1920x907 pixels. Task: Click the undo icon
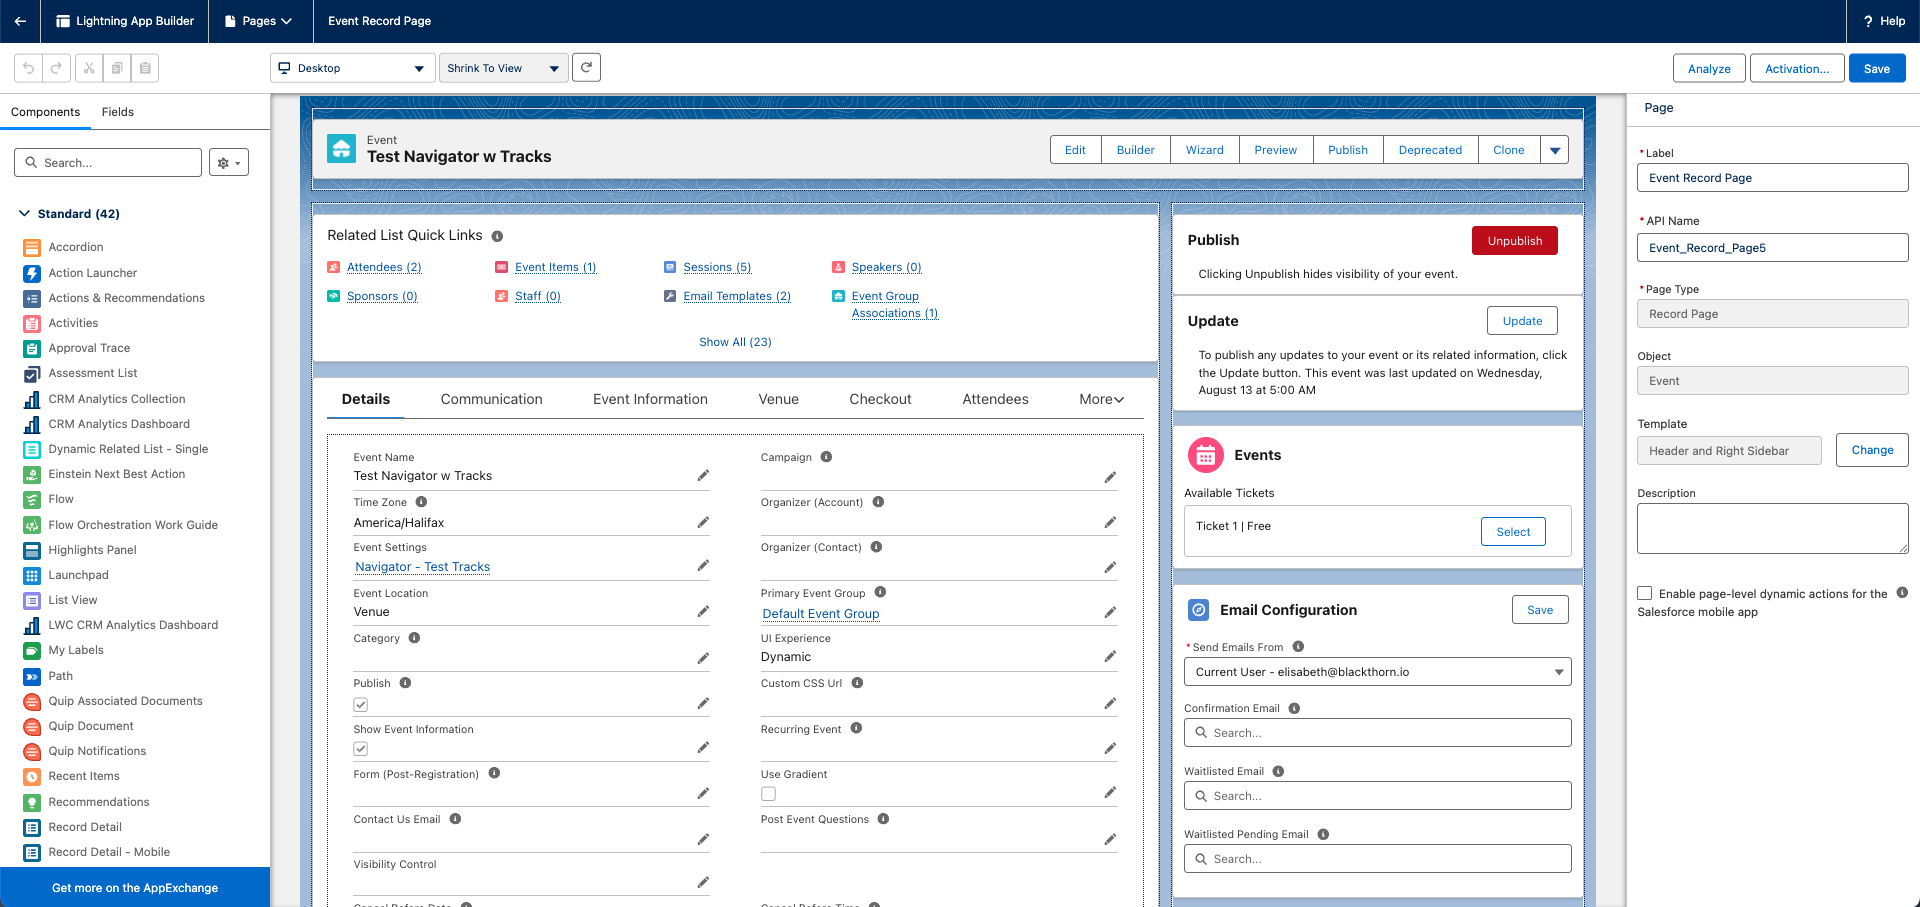[29, 68]
